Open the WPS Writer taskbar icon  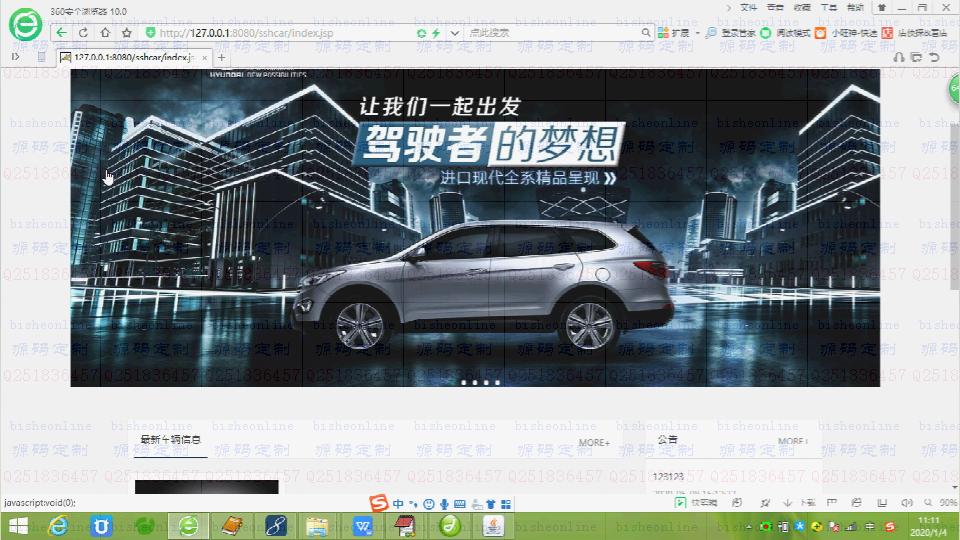[x=362, y=527]
